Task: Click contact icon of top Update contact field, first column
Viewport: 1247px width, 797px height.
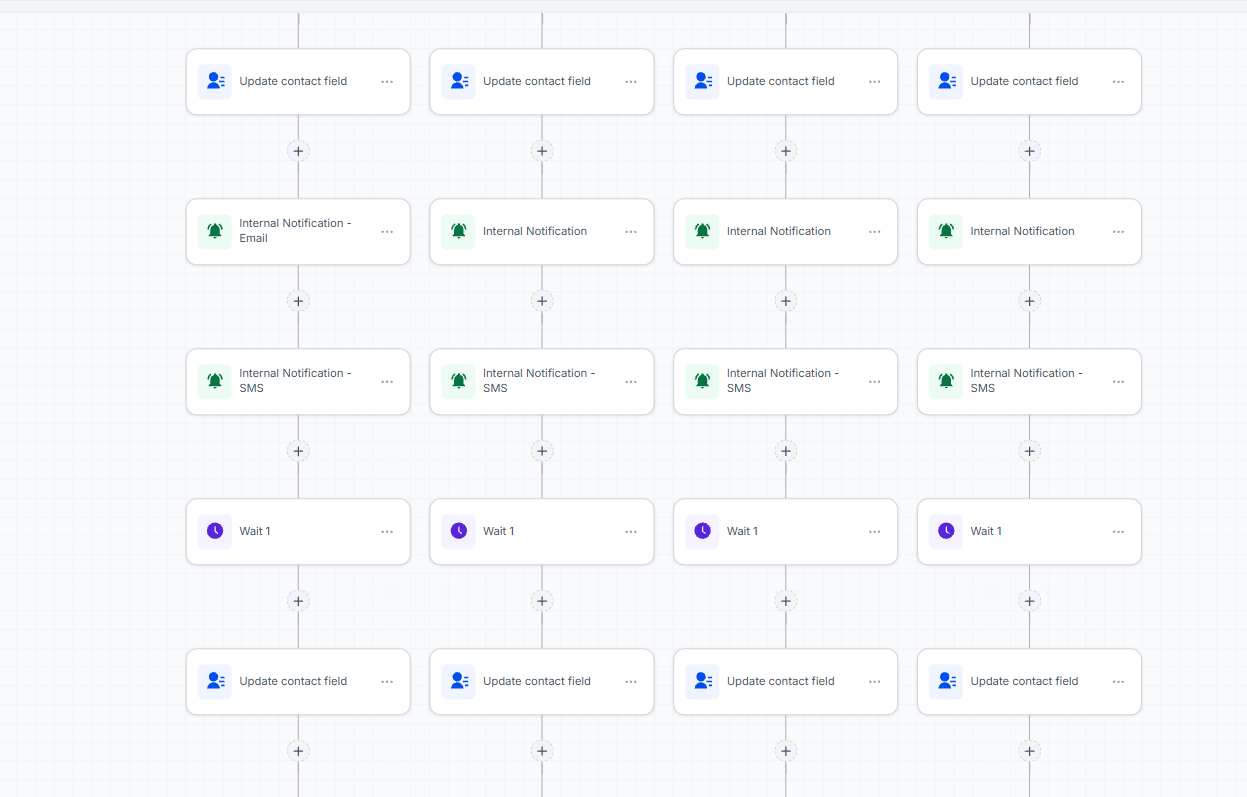Action: tap(215, 81)
